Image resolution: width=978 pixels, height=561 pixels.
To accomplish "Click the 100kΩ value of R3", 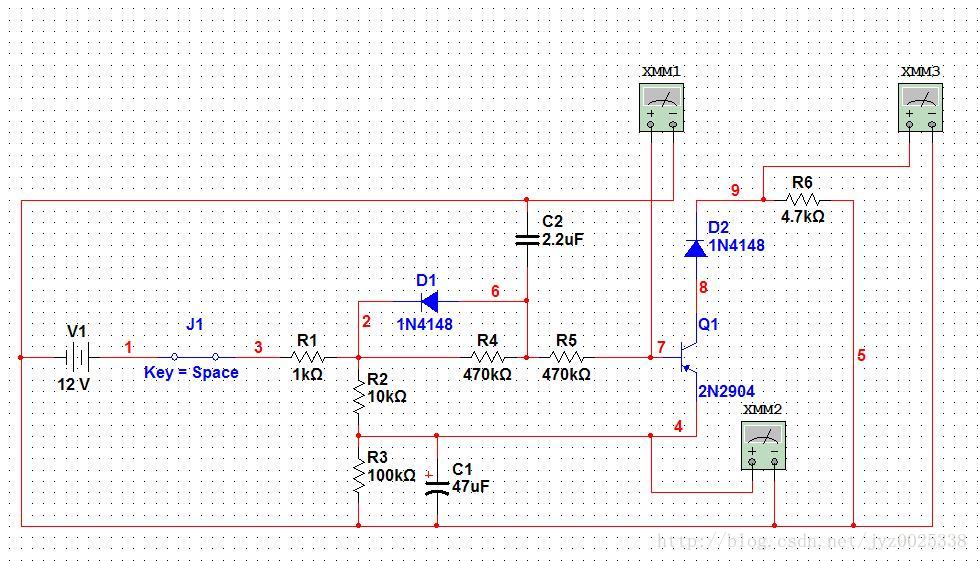I will point(391,476).
